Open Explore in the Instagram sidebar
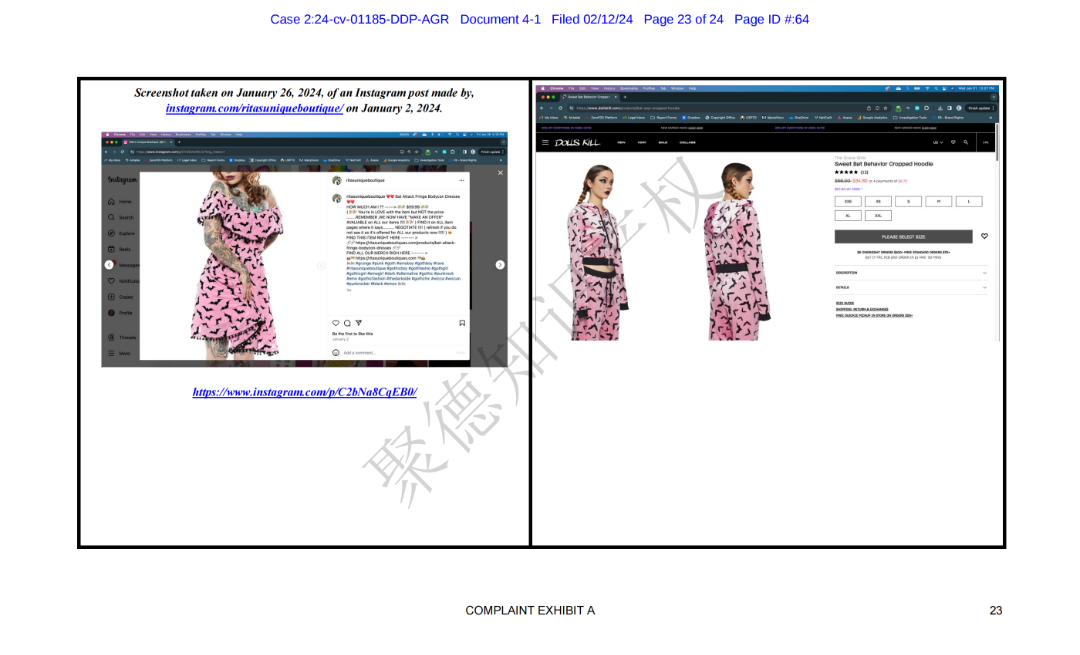The image size is (1080, 655). point(121,233)
